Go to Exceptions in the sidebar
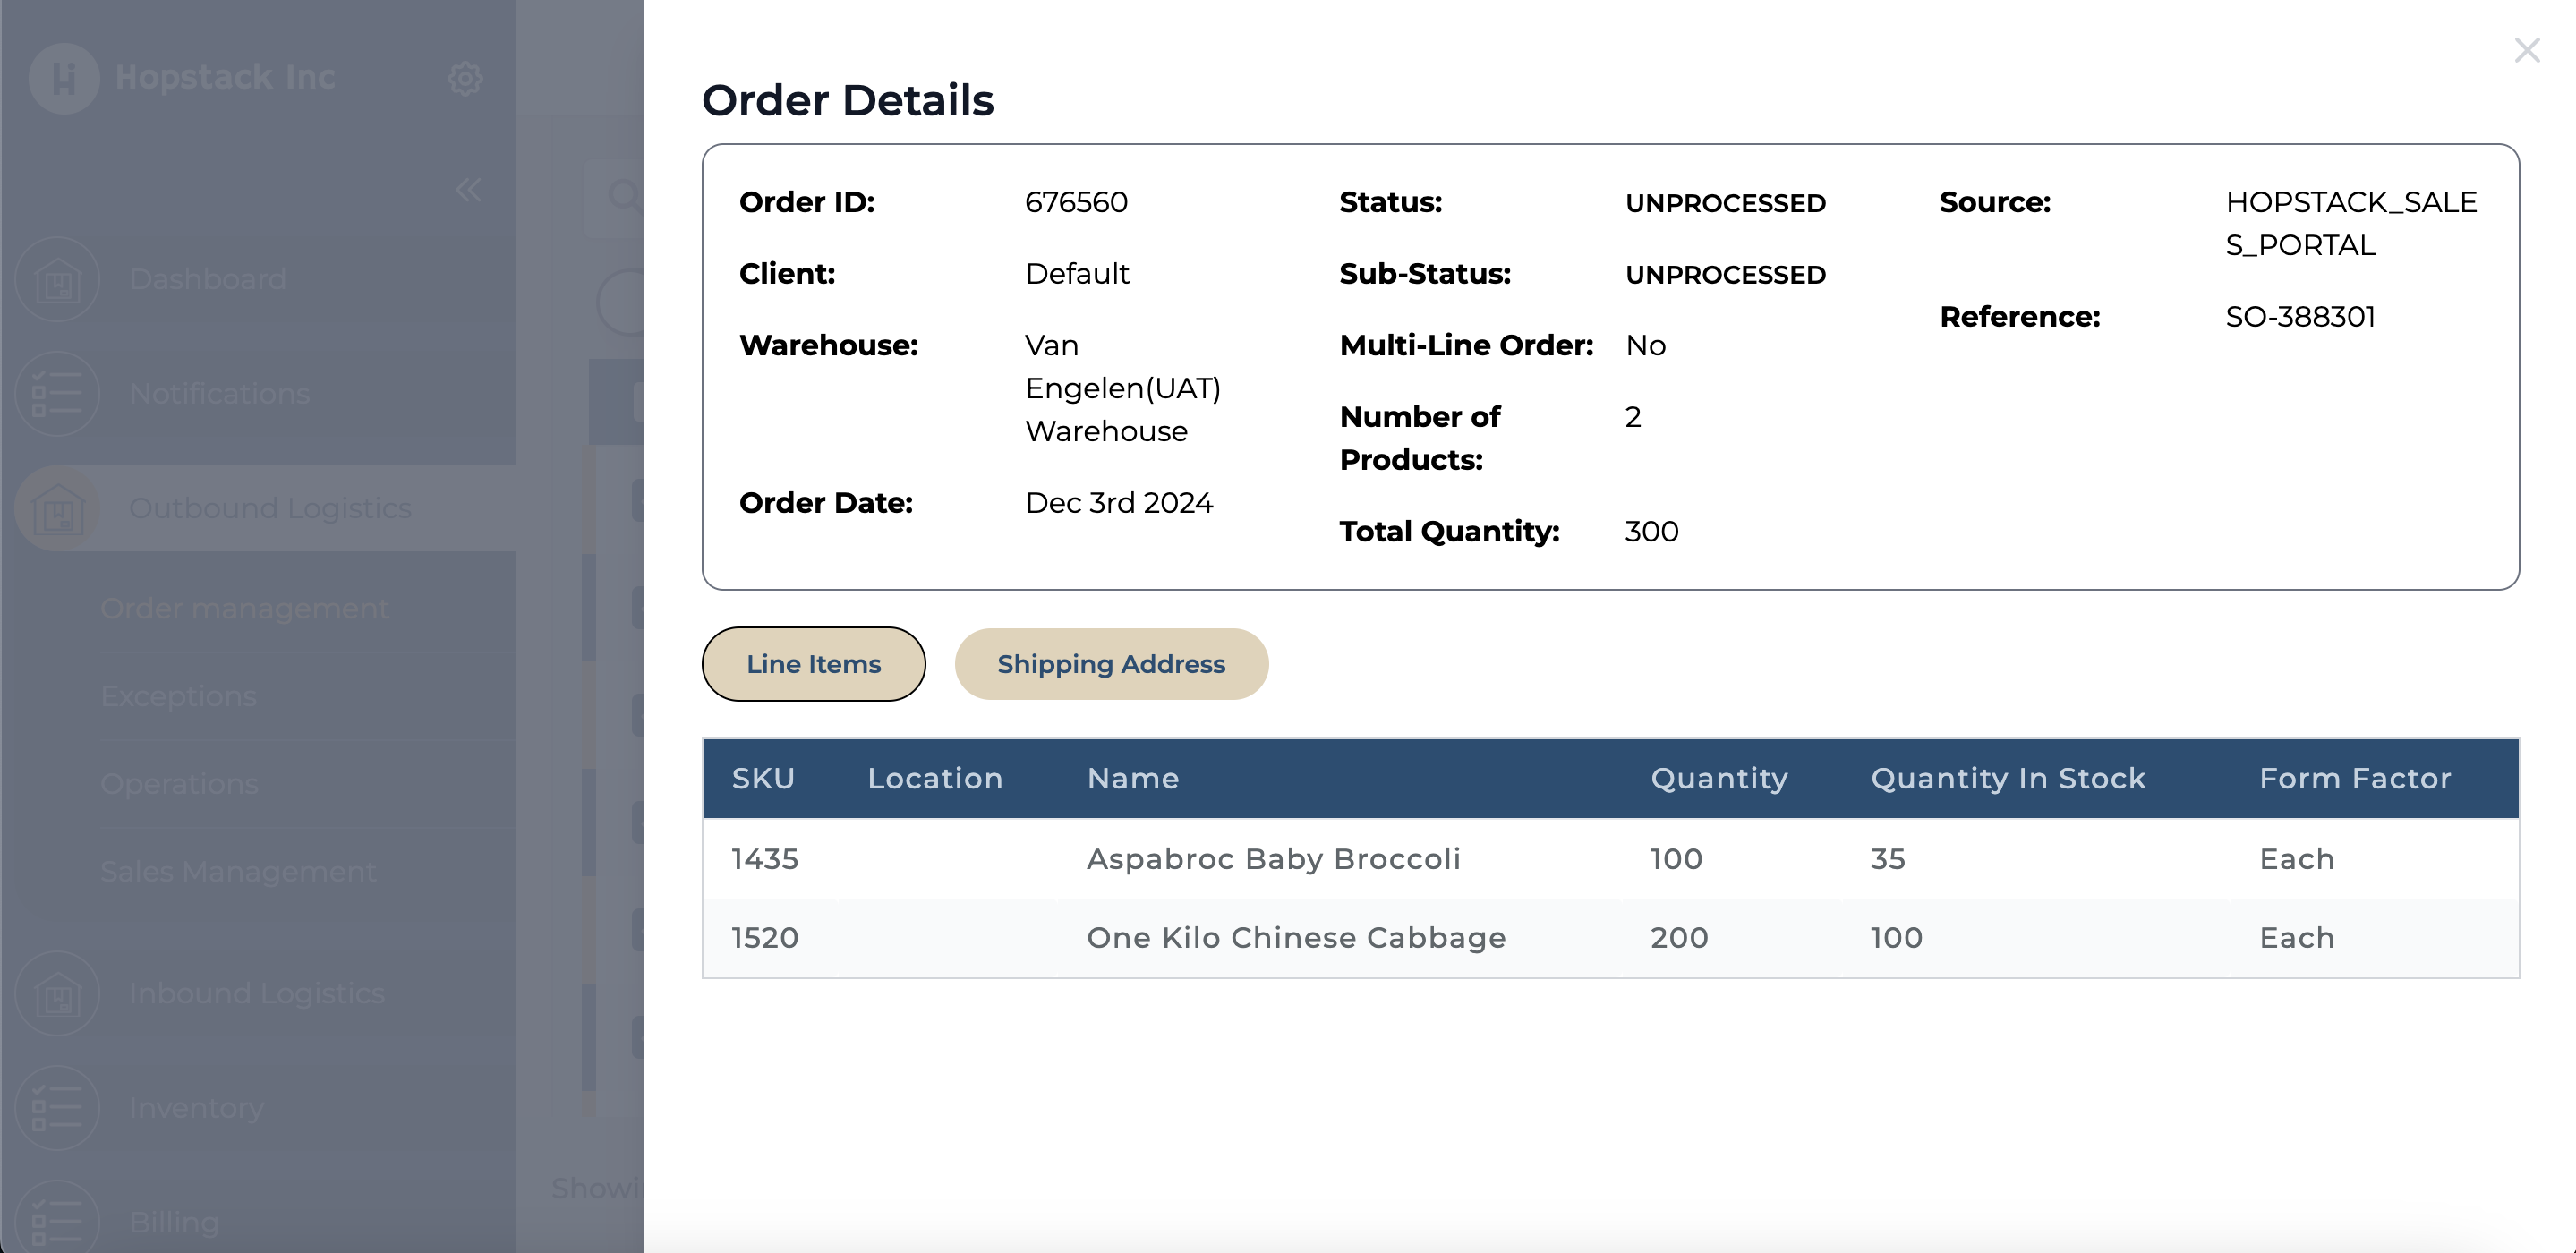The height and width of the screenshot is (1253, 2576). pos(179,697)
